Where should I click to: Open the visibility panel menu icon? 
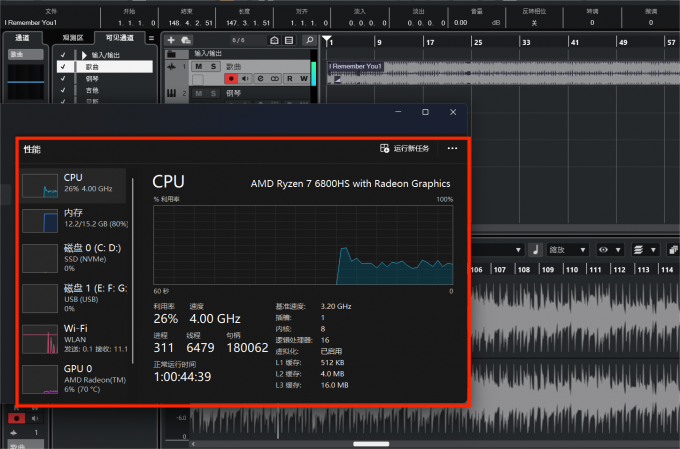[x=151, y=38]
